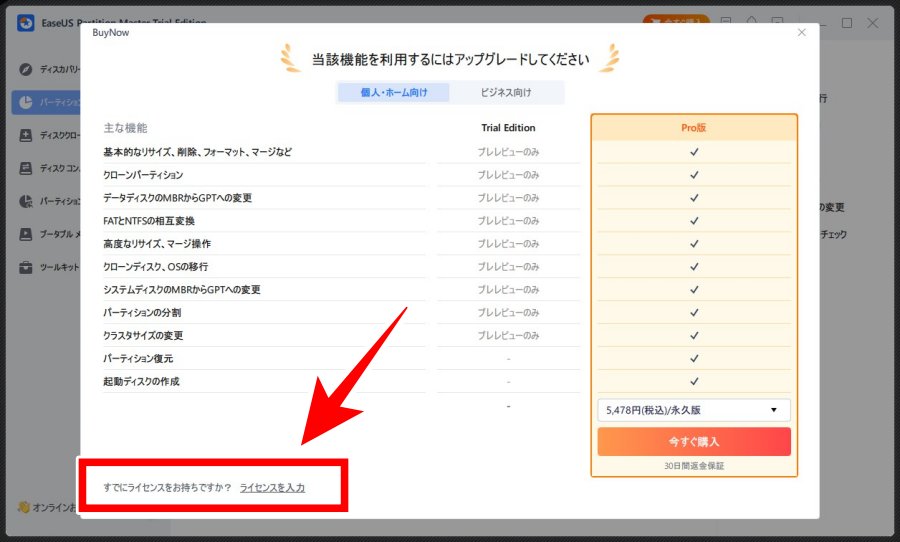Image resolution: width=900 pixels, height=542 pixels.
Task: Select the partition manager pie icon in sidebar
Action: 25,102
